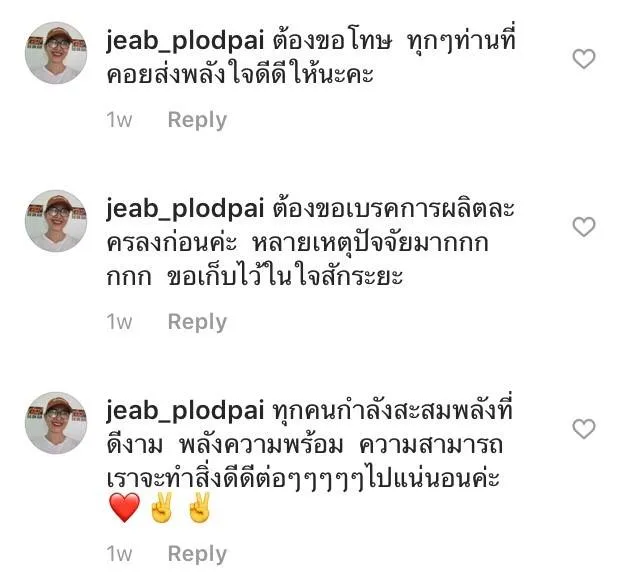Open avatar beside the ต้องขอเบรคการผลิต comment
Screen dimensions: 640x576
point(56,220)
